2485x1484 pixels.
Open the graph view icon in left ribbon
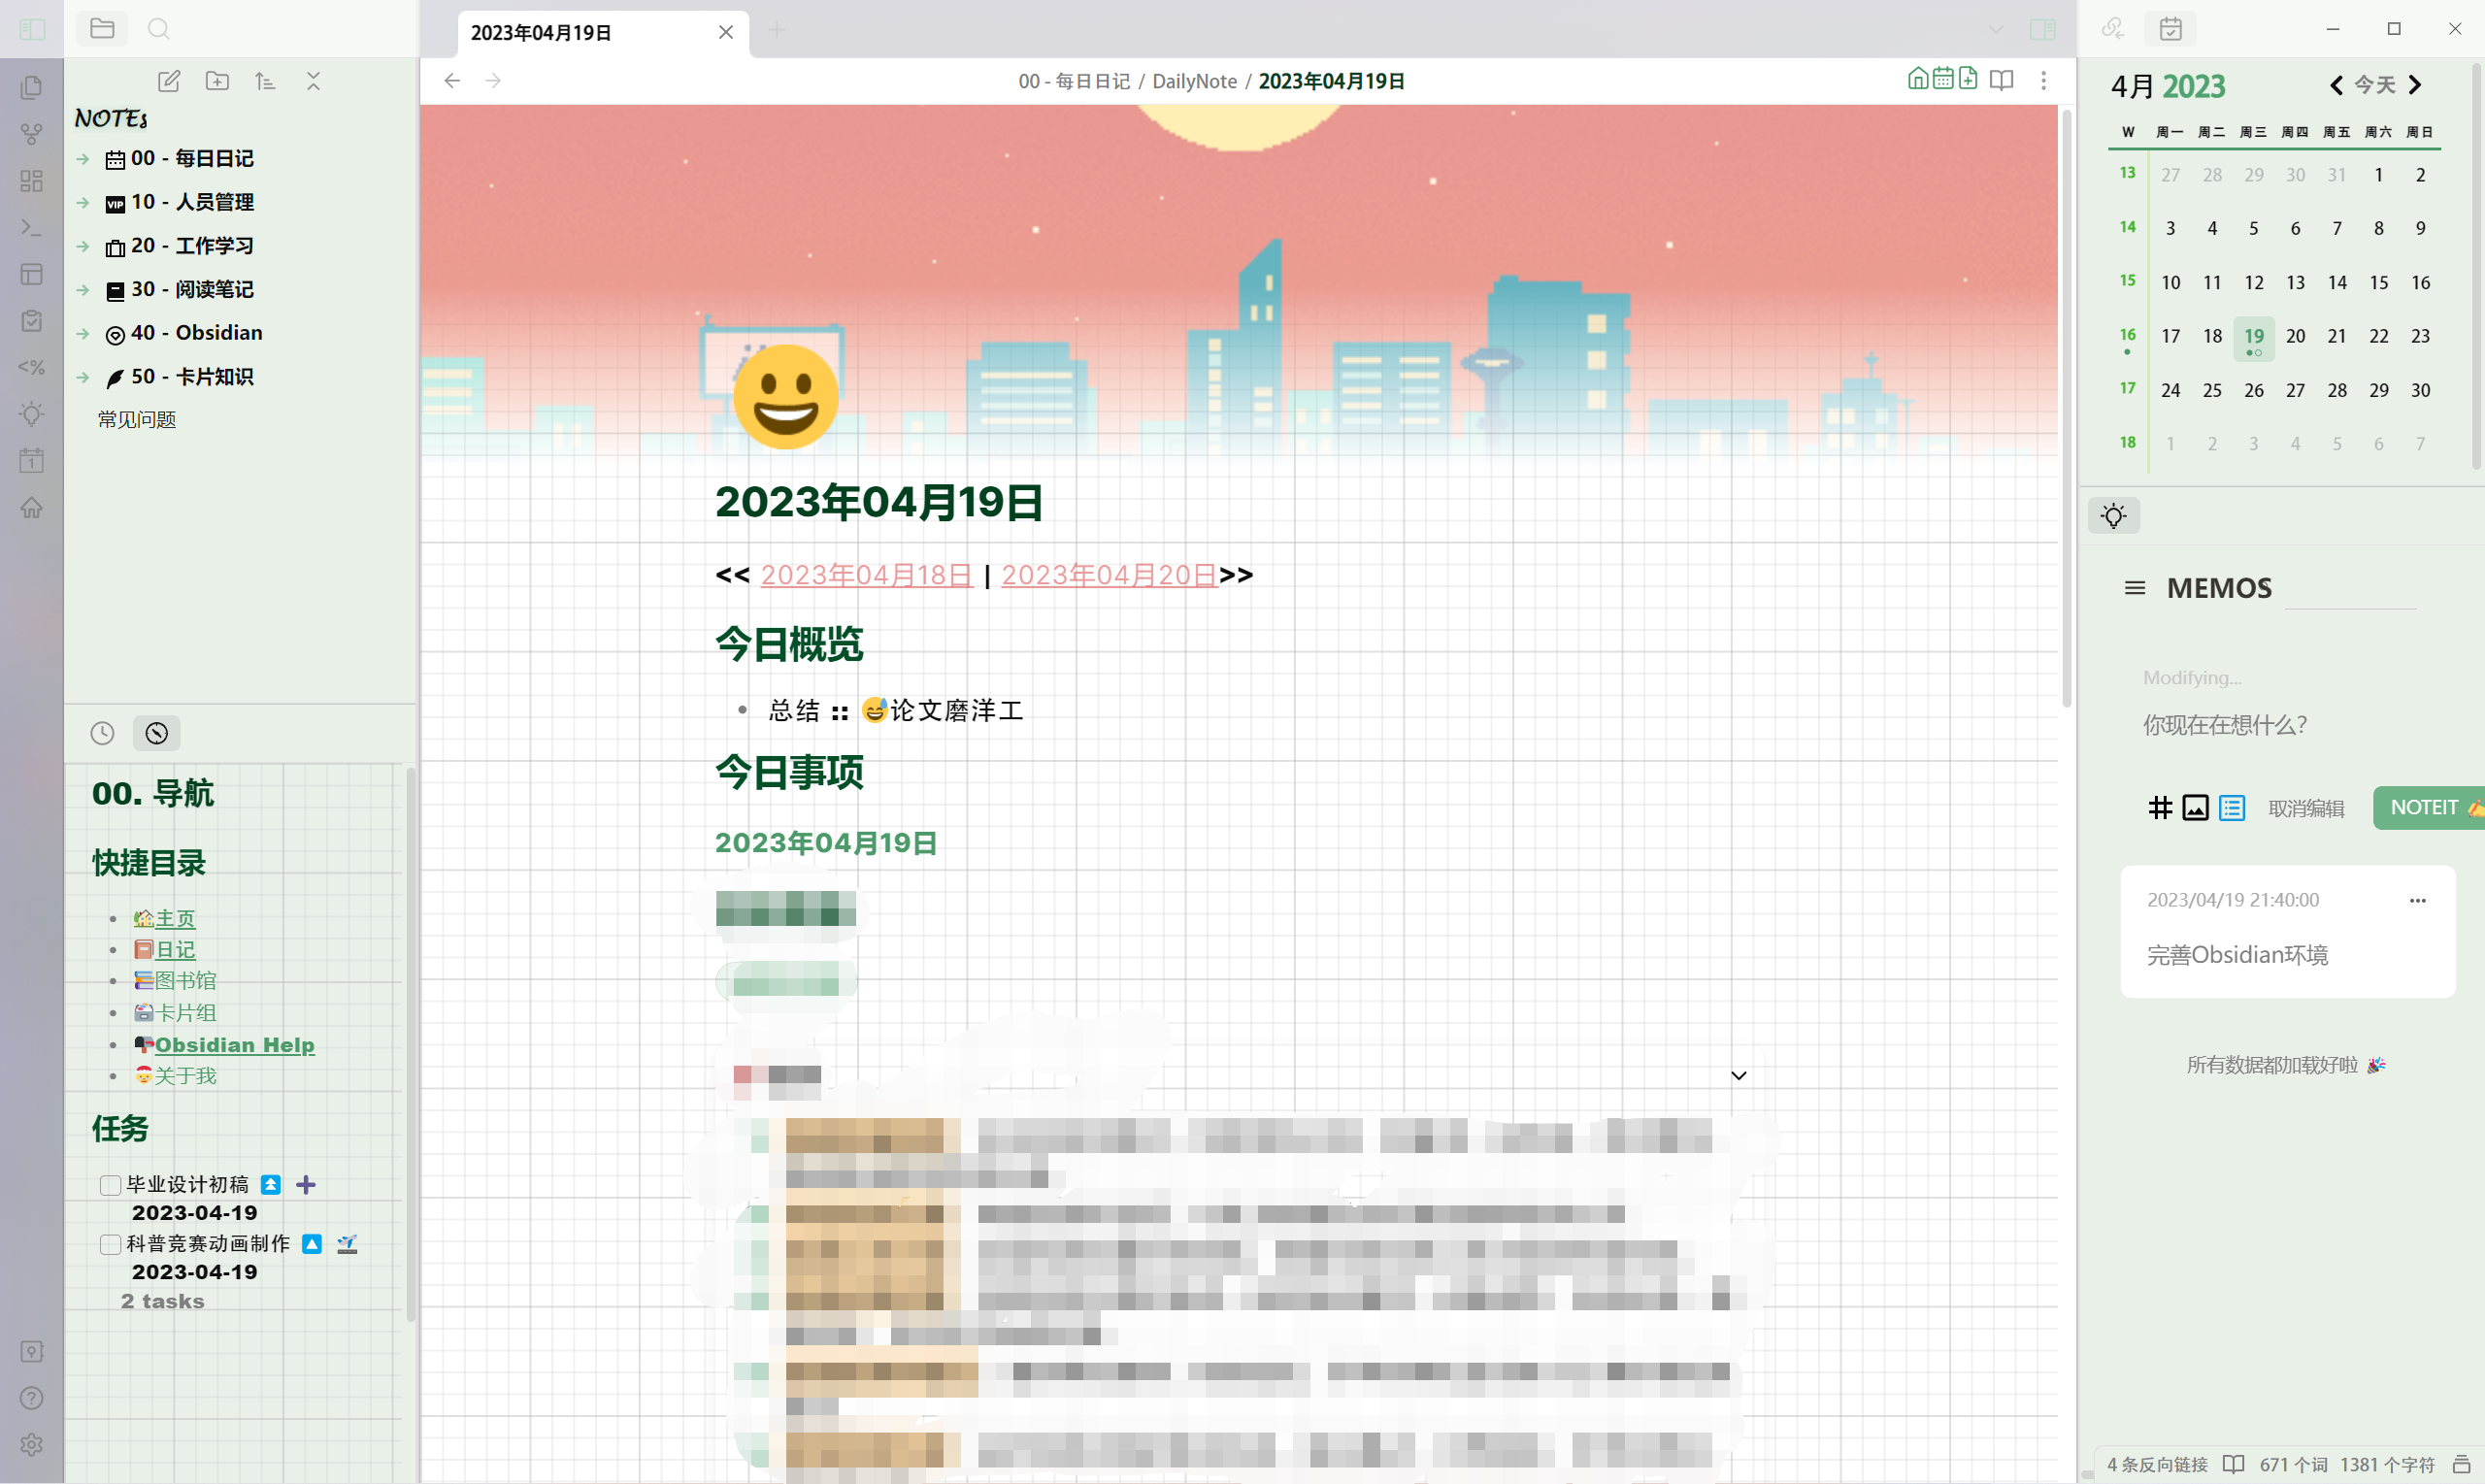pyautogui.click(x=31, y=134)
